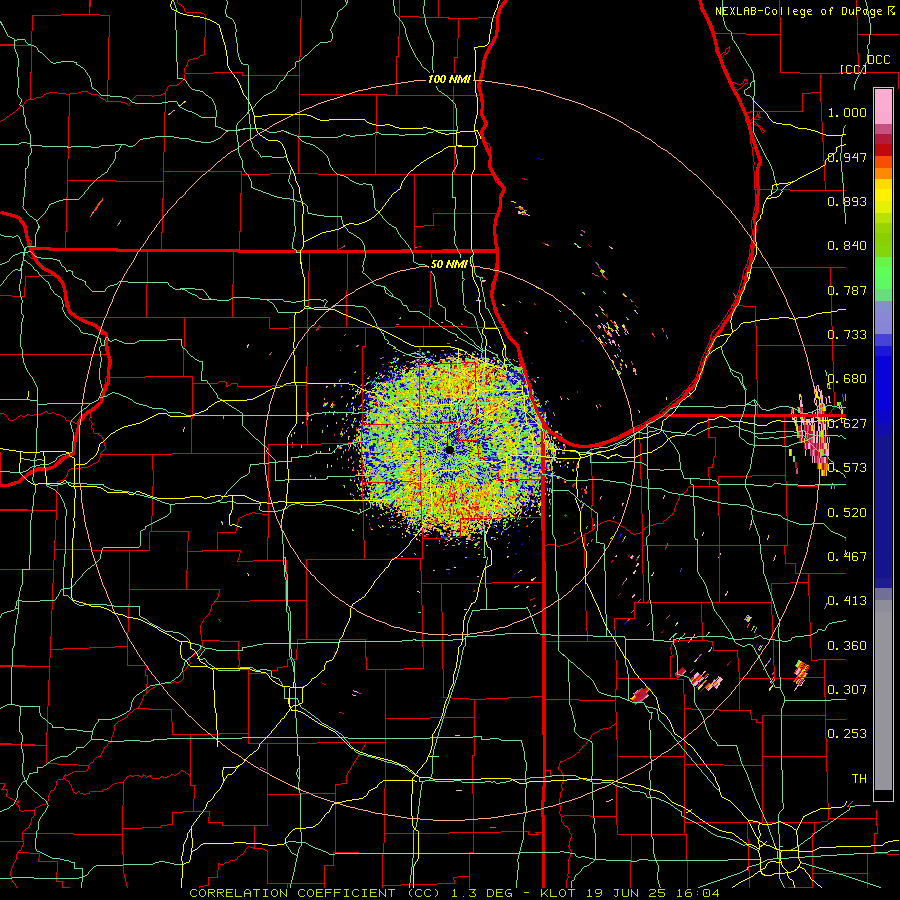
Task: Click the "50 NMI" range ring label
Action: (x=449, y=264)
